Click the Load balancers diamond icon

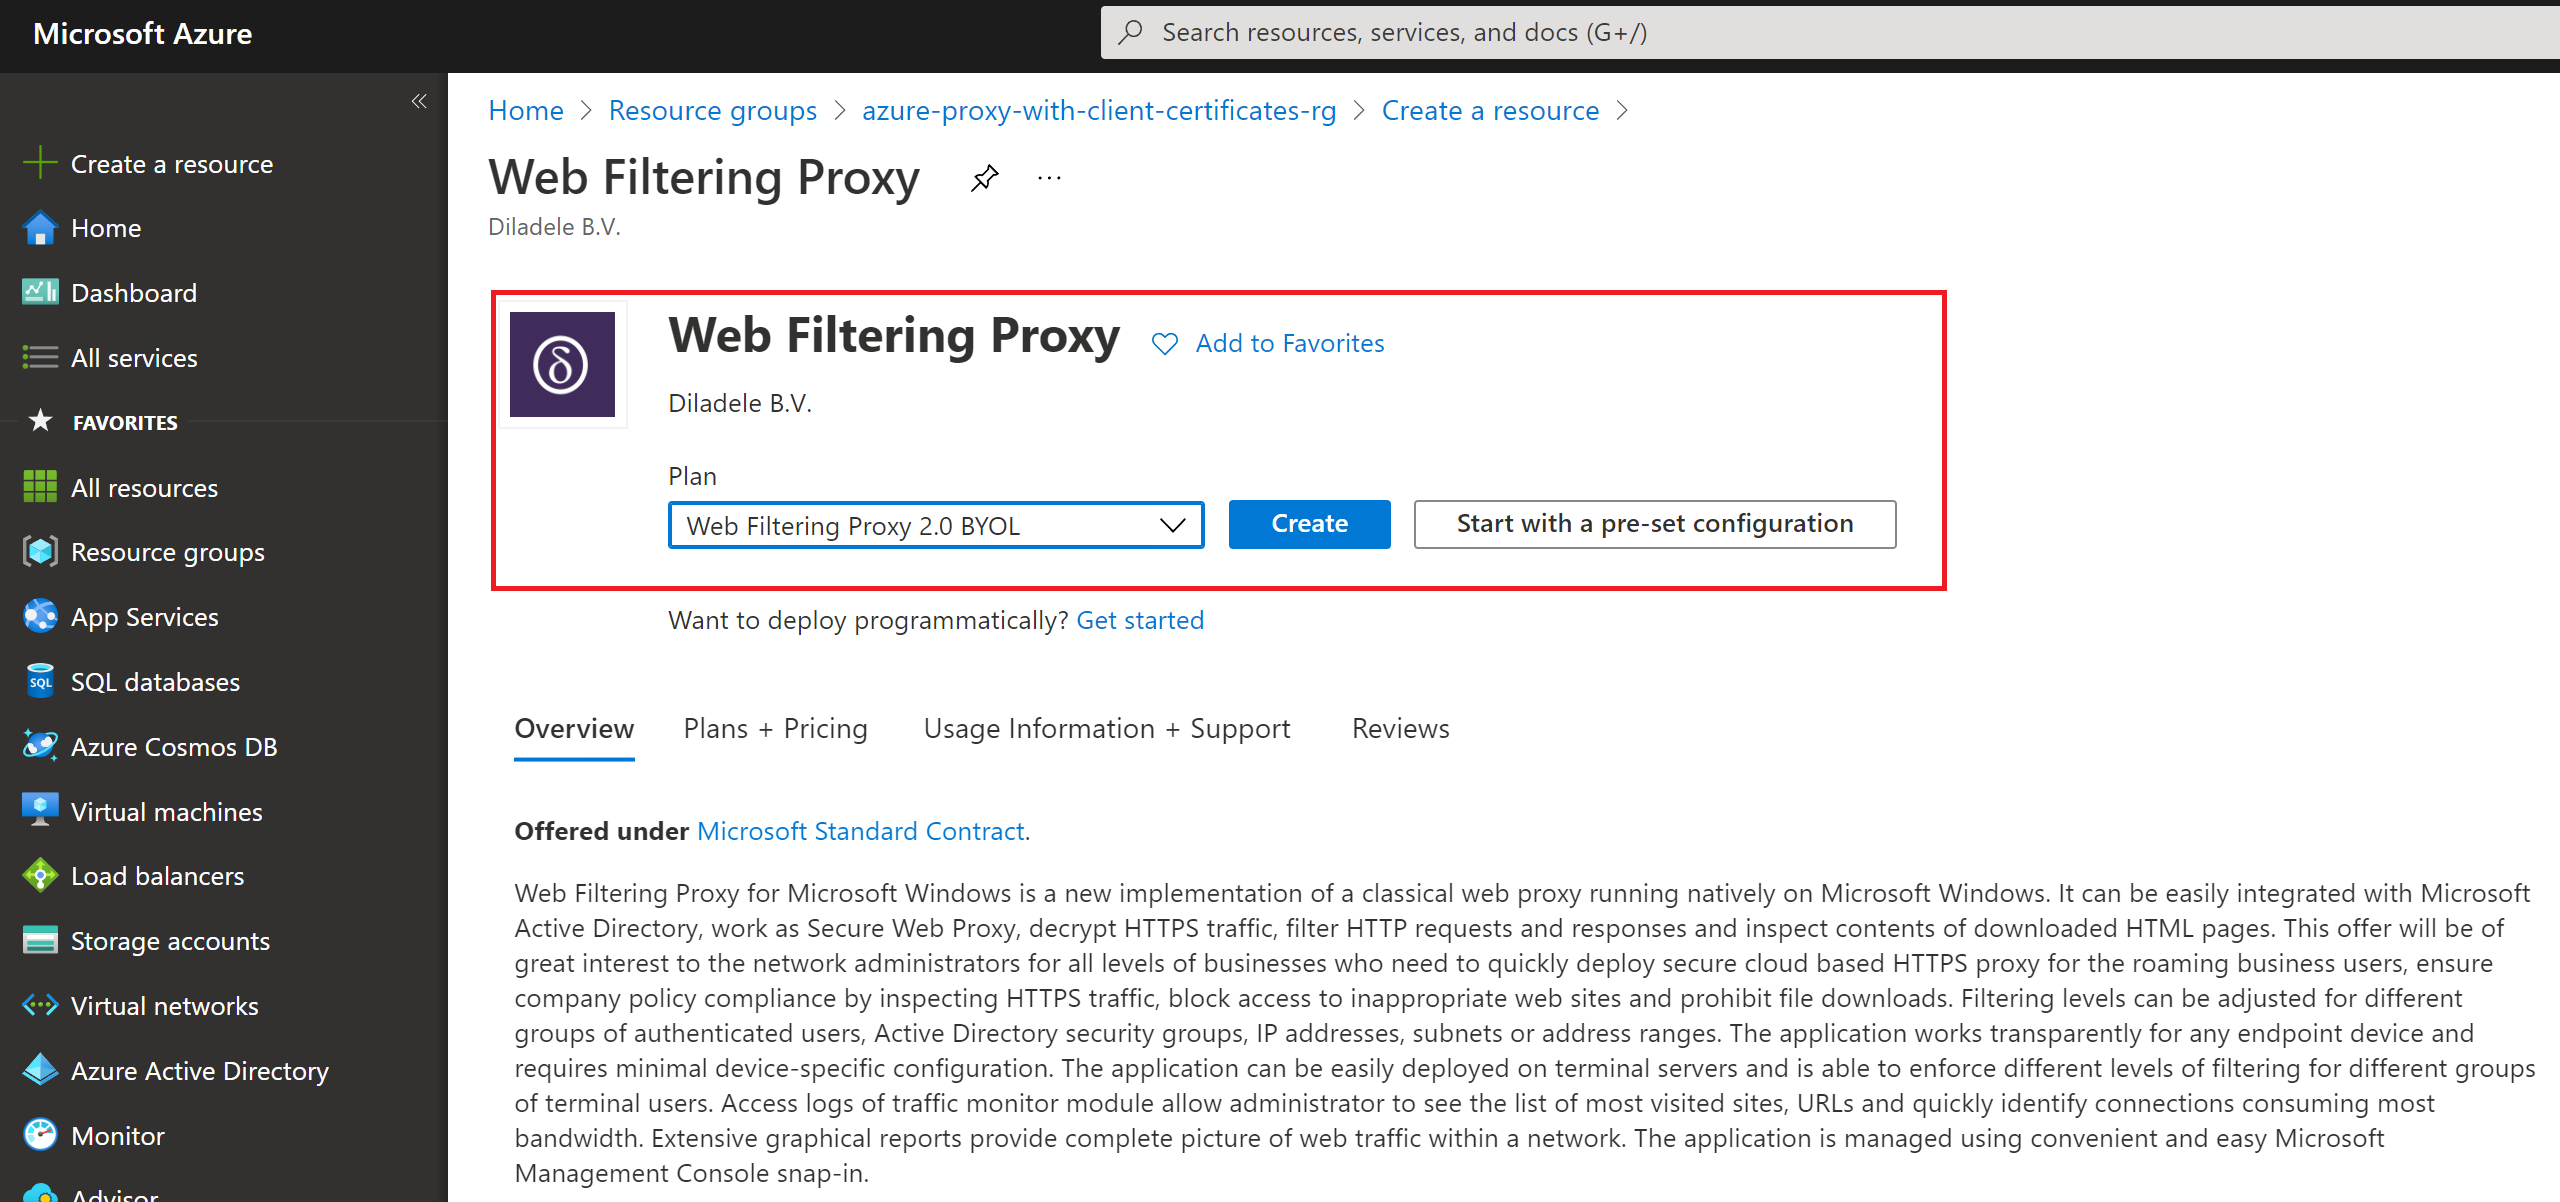coord(40,875)
